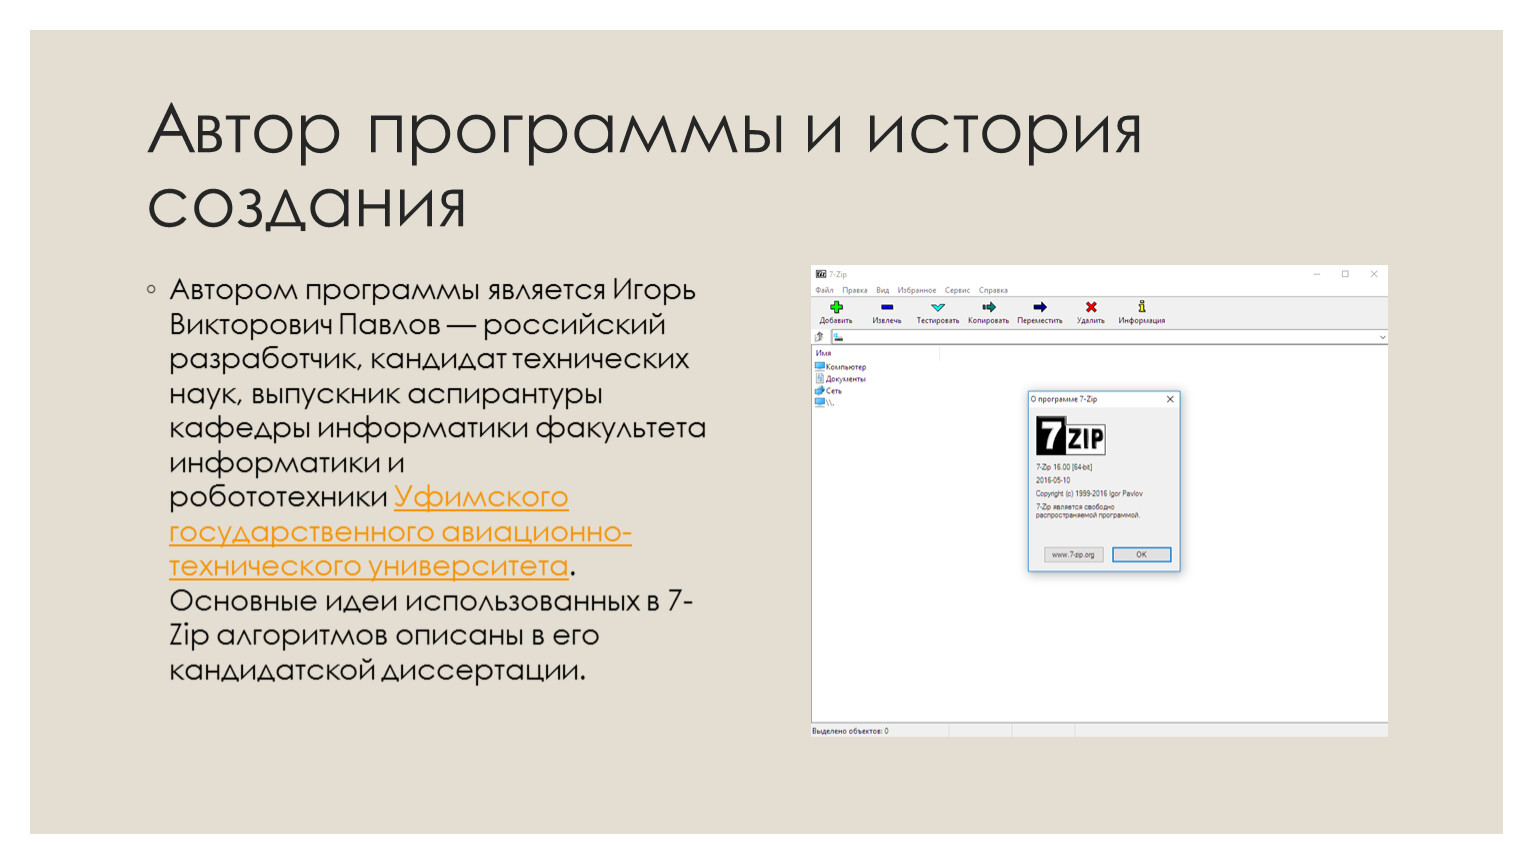
Task: Click the Тестировать (Test) toolbar icon
Action: 937,307
